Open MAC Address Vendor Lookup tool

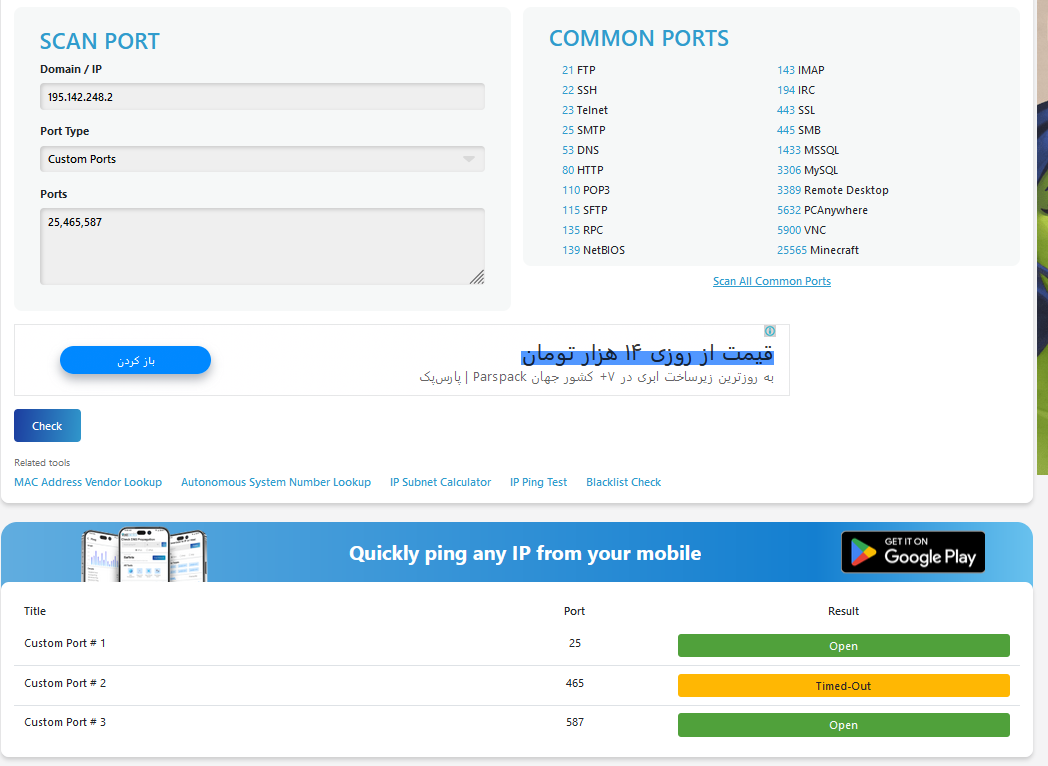88,482
